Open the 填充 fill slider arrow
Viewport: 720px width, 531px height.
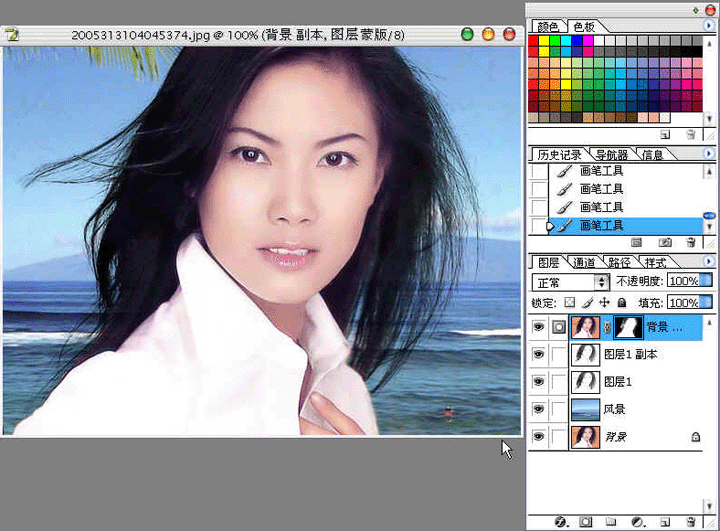point(706,302)
